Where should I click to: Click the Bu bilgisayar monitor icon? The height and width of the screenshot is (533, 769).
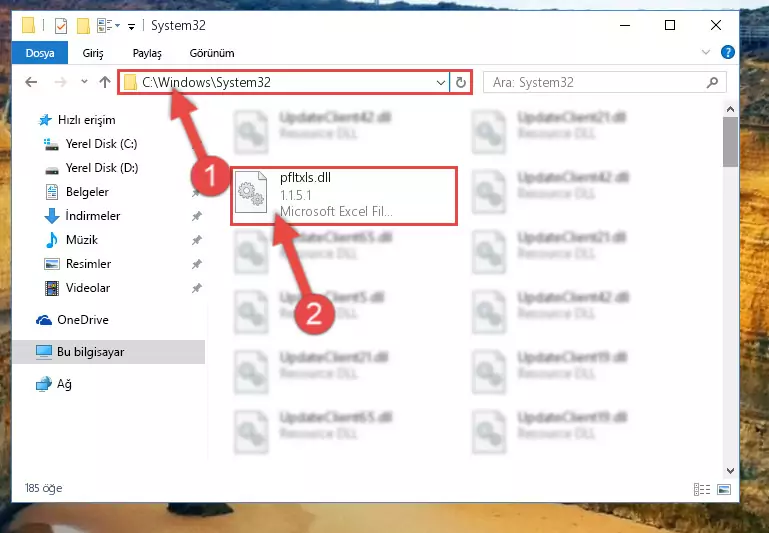[44, 352]
